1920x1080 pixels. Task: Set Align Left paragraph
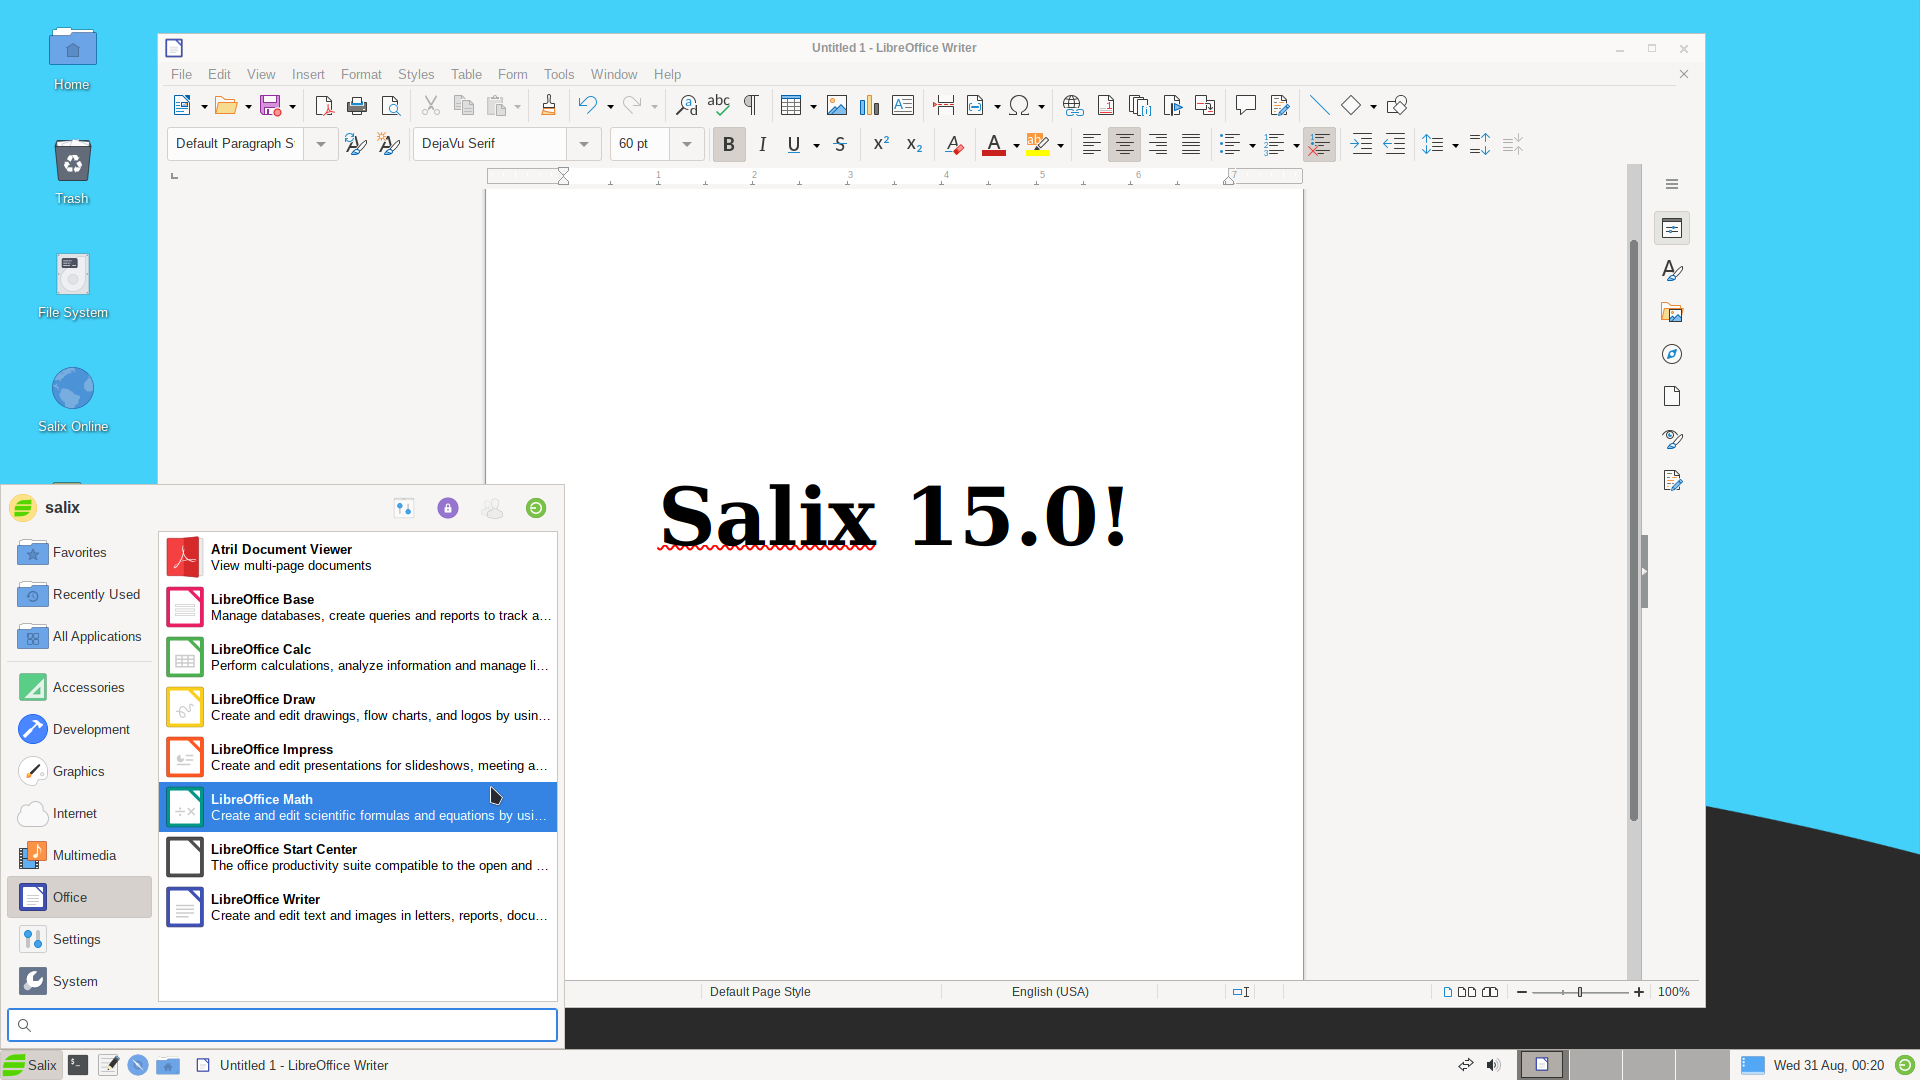(1091, 145)
